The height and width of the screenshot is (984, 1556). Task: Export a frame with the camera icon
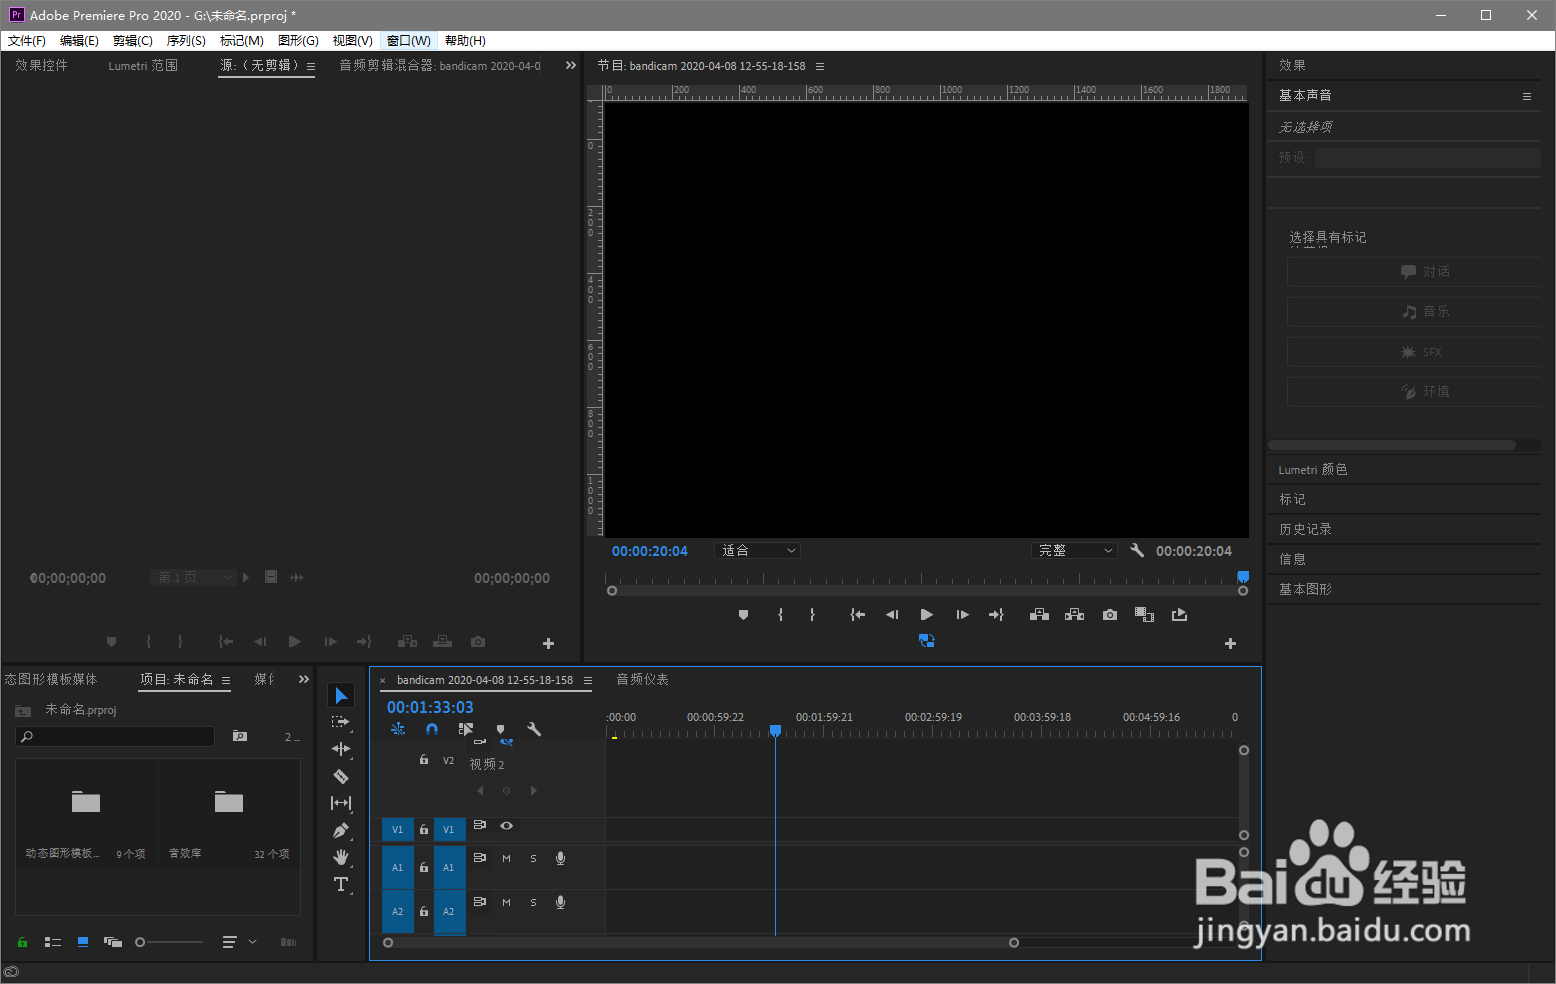1110,615
